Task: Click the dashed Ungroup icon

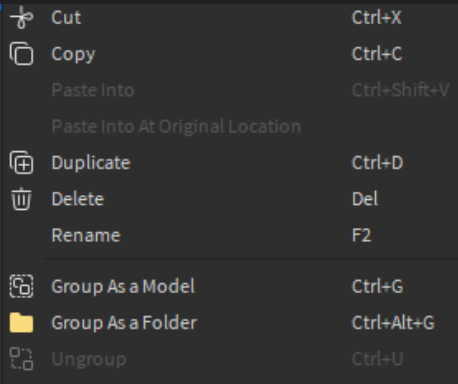Action: tap(21, 359)
